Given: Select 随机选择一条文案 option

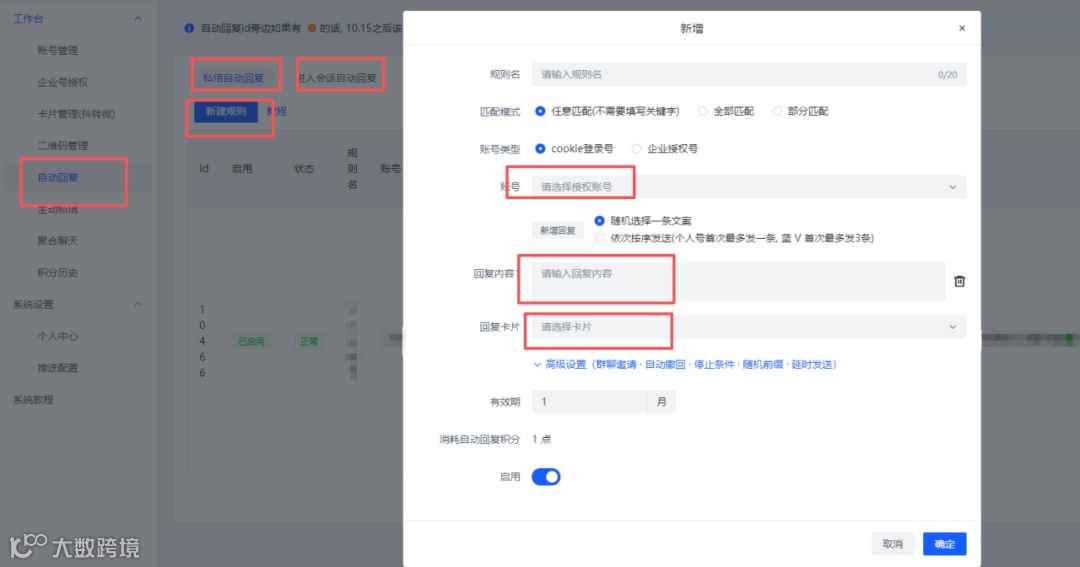Looking at the screenshot, I should coord(599,220).
